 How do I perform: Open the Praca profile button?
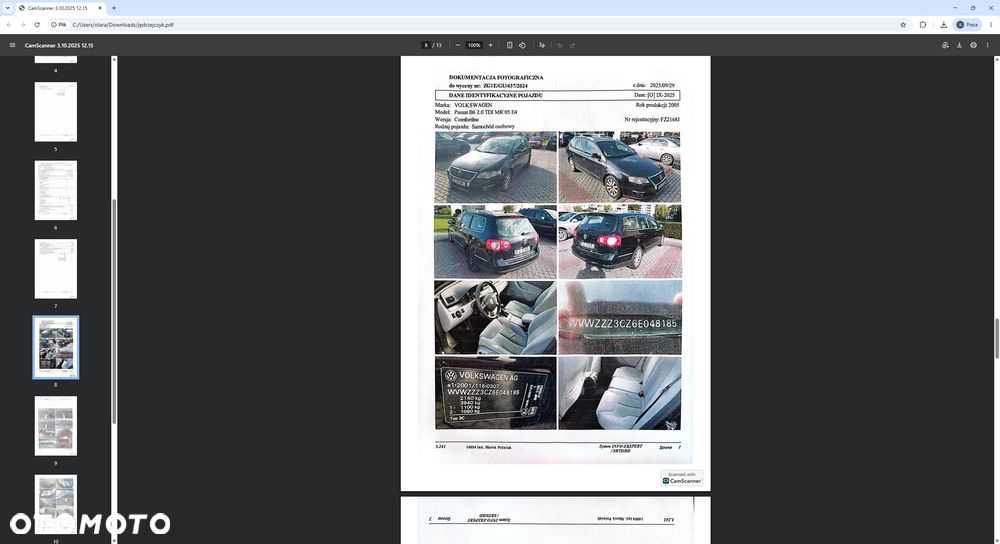pyautogui.click(x=967, y=25)
